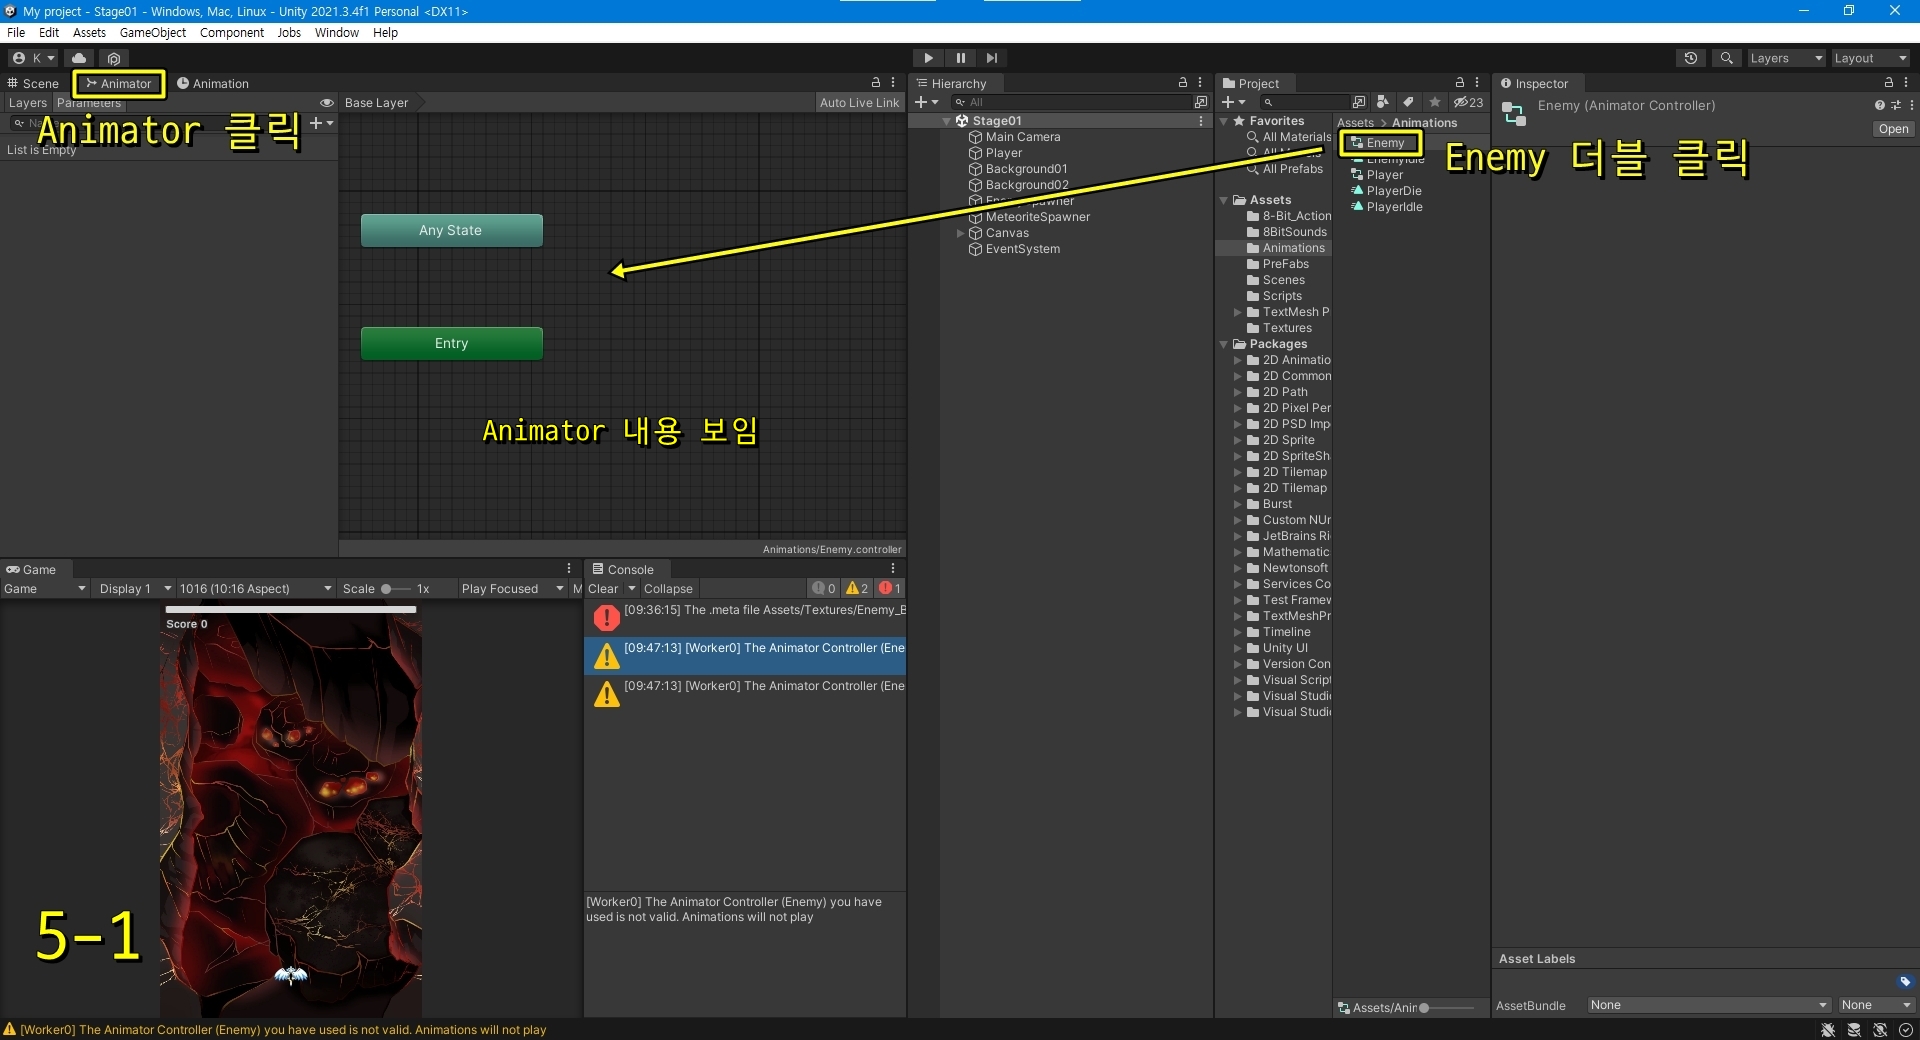Open the Hierarchy panel options menu

click(1200, 83)
